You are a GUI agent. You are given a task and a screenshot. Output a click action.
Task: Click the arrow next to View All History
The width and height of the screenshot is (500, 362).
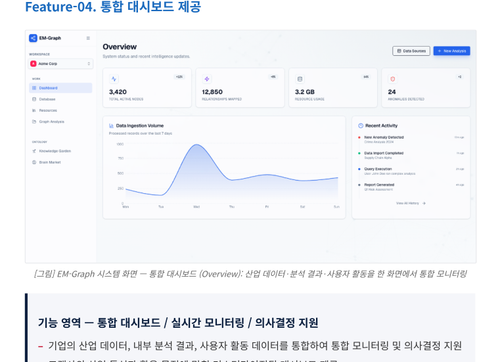click(424, 203)
